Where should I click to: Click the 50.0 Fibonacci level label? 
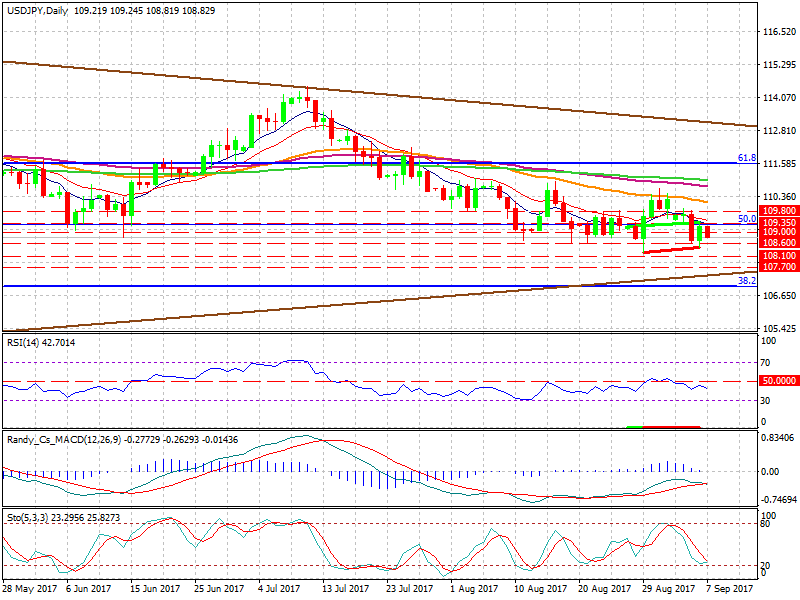coord(747,219)
